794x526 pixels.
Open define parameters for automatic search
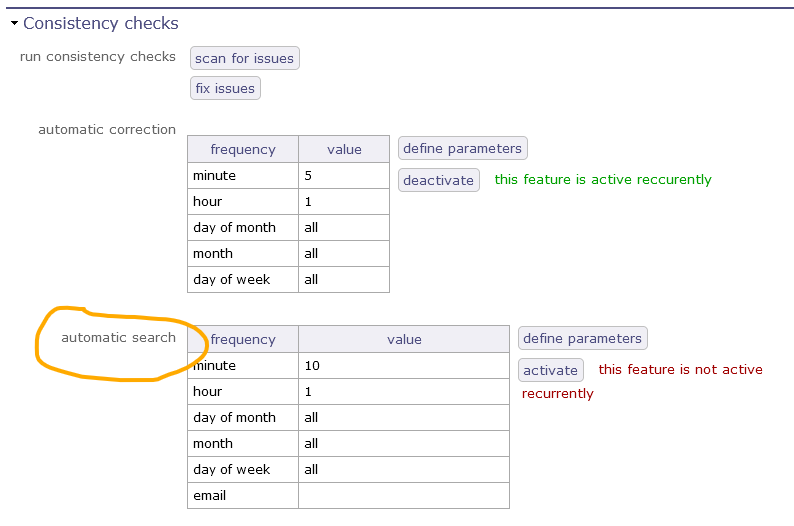click(582, 339)
